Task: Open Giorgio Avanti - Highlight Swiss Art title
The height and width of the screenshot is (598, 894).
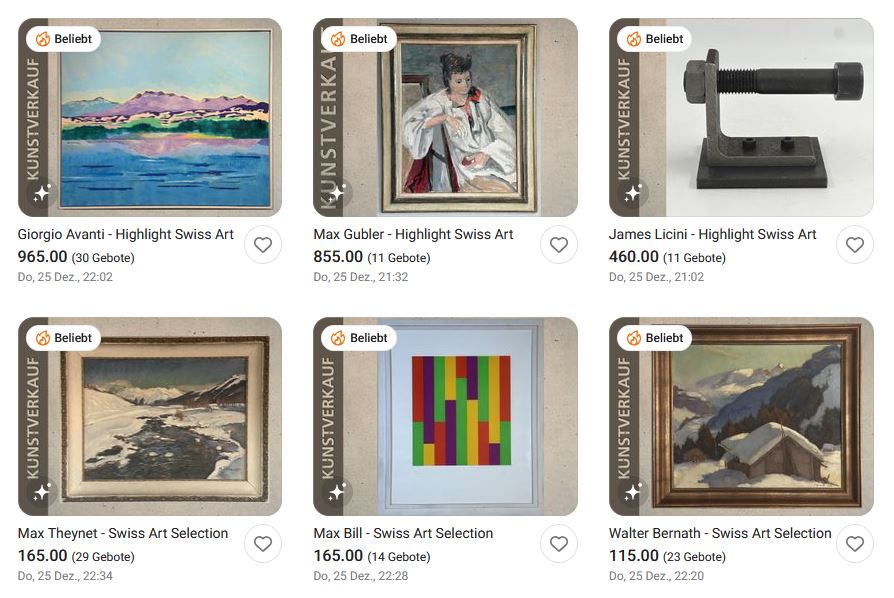Action: pos(125,234)
